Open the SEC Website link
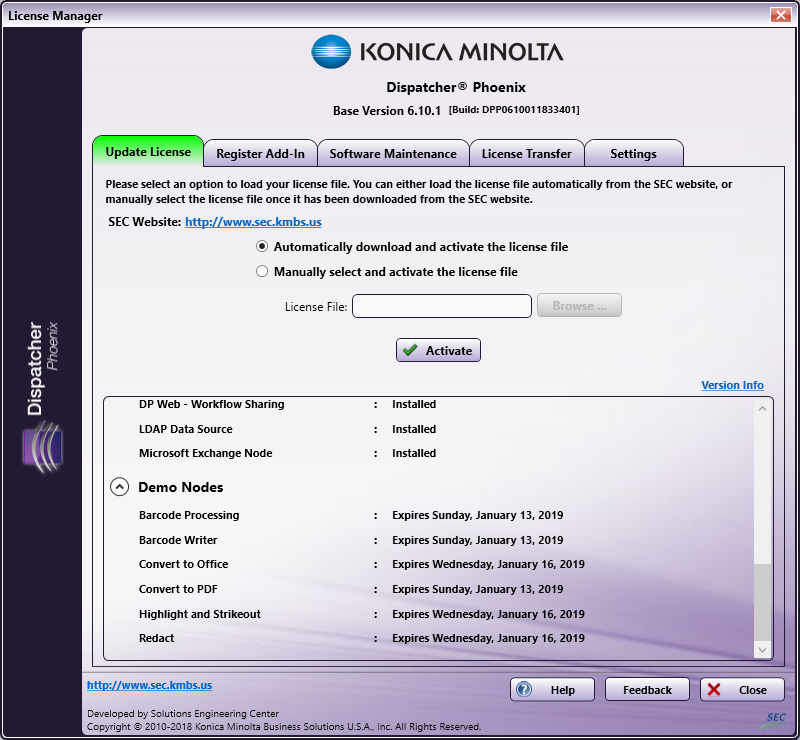The width and height of the screenshot is (800, 740). pos(253,221)
